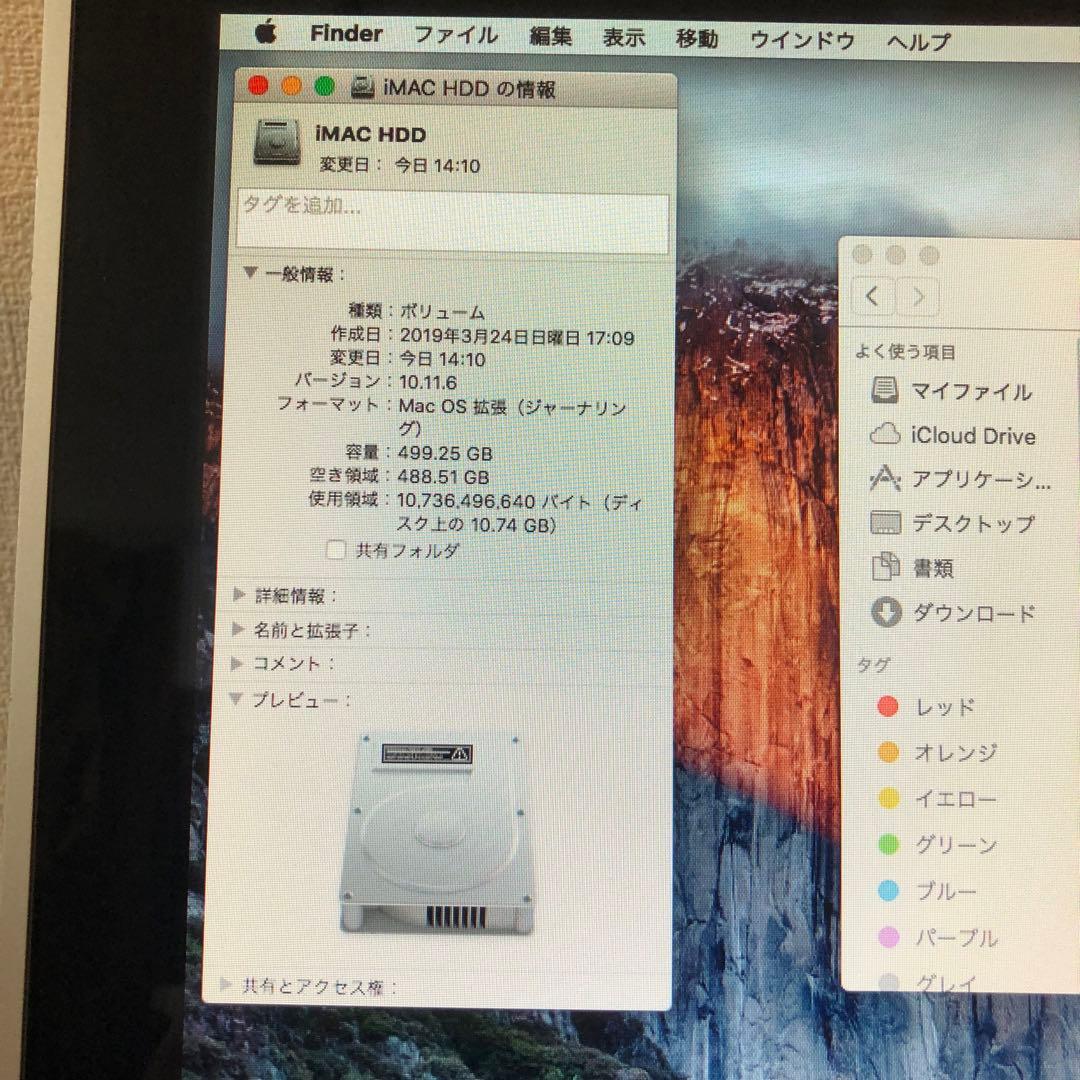Zoom the iMAC HDD info window
This screenshot has height=1080, width=1080.
click(x=324, y=87)
